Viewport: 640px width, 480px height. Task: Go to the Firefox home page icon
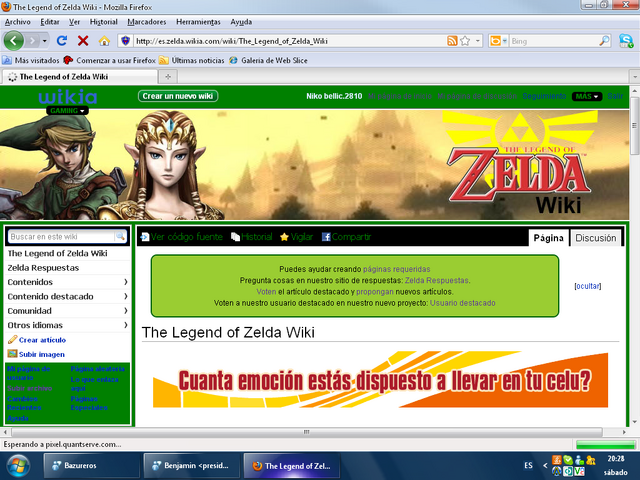[x=104, y=41]
